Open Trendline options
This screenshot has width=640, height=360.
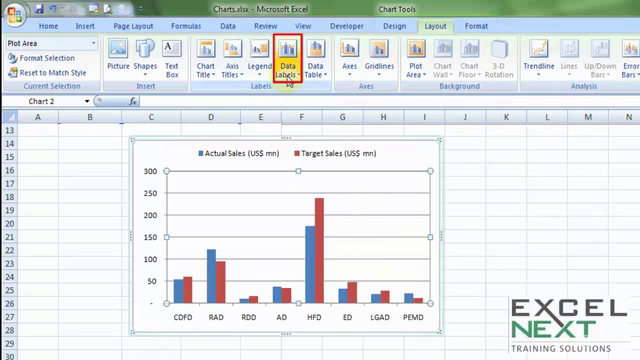538,58
